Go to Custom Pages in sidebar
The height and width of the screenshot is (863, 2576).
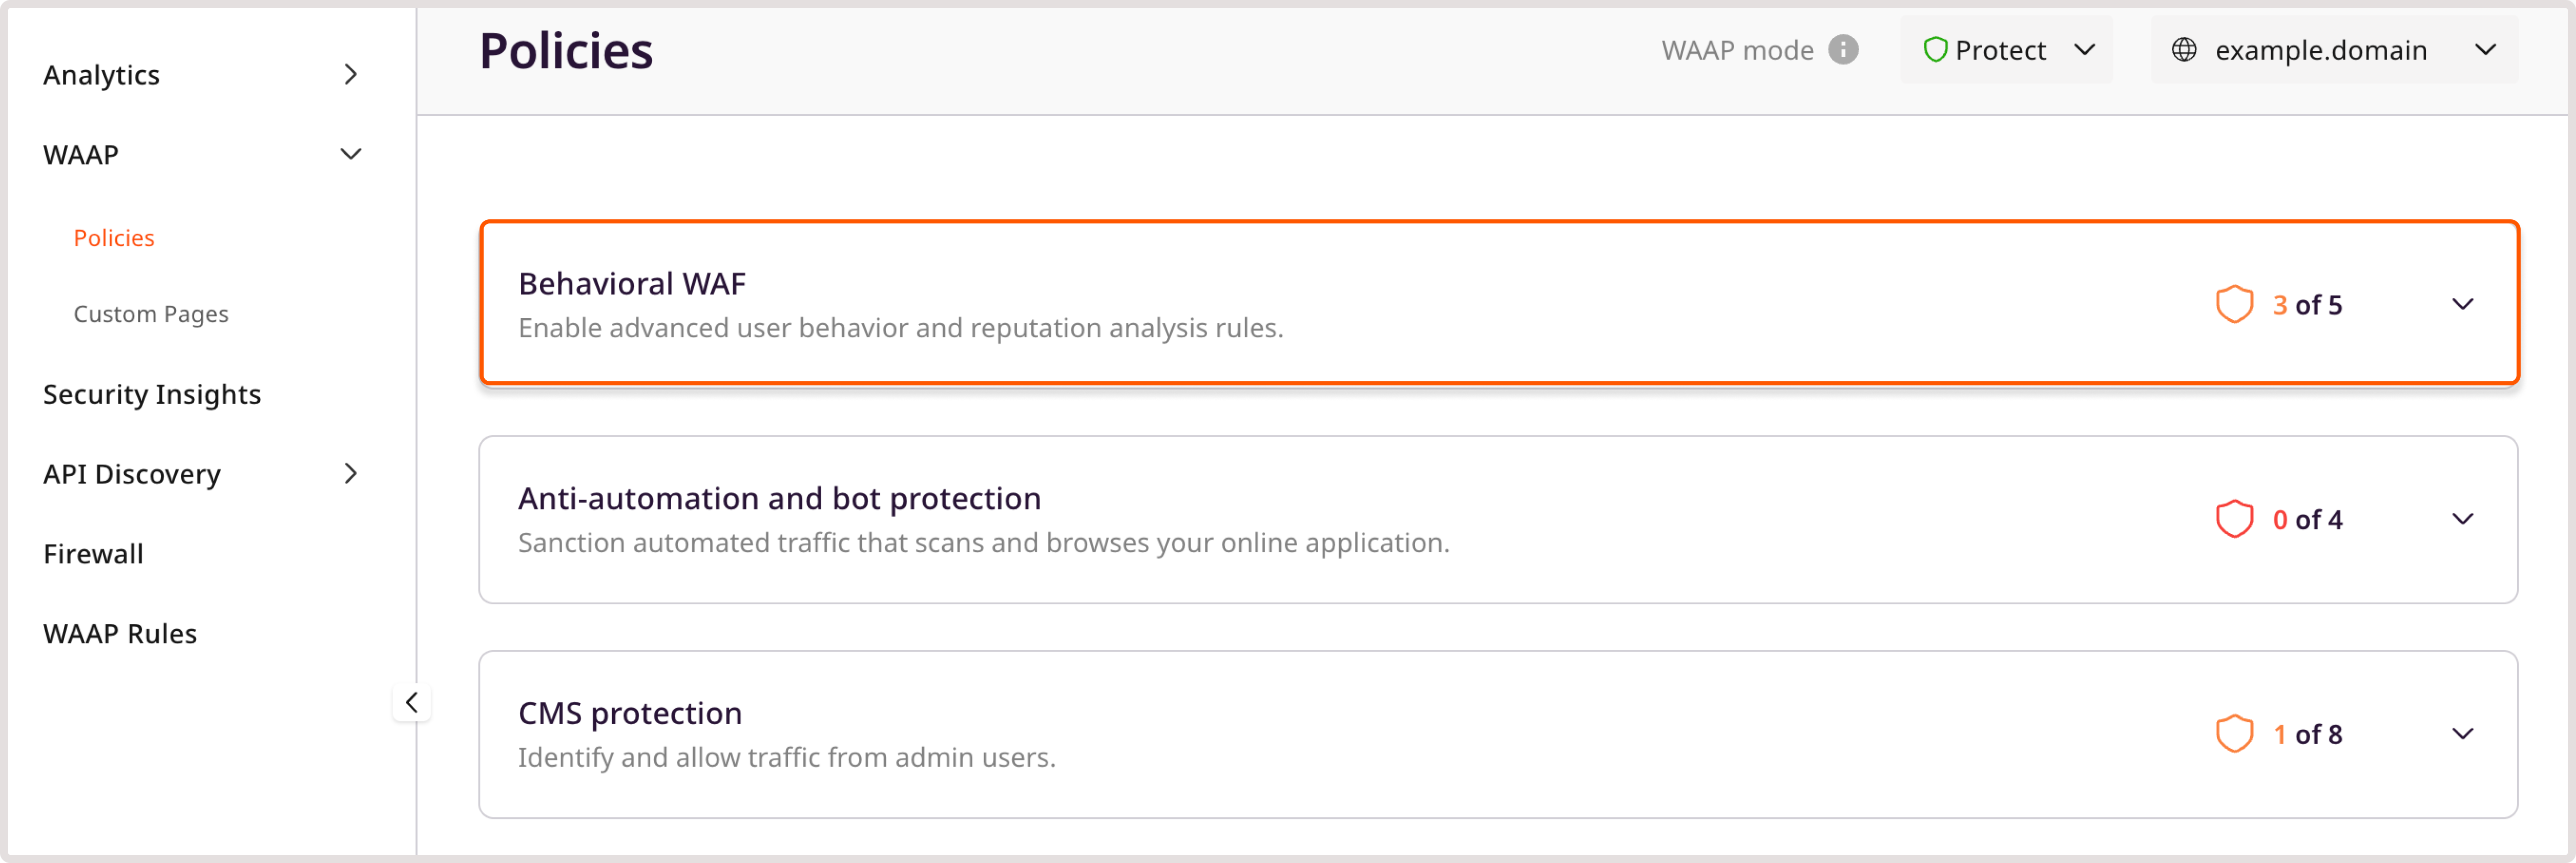click(151, 314)
